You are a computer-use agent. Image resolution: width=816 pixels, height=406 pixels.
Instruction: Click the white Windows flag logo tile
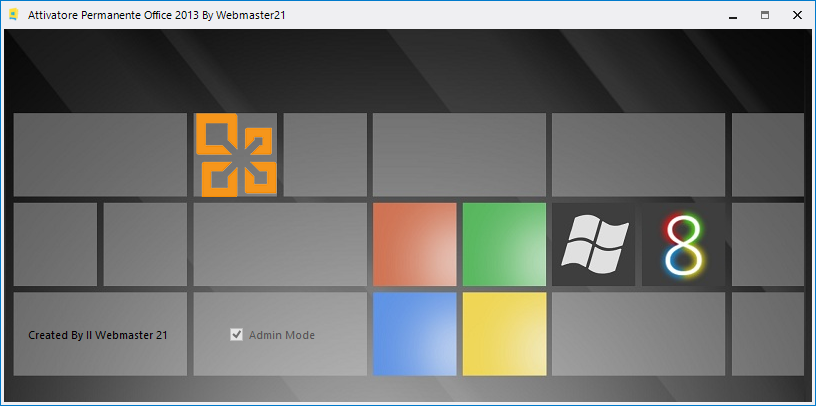[x=594, y=245]
